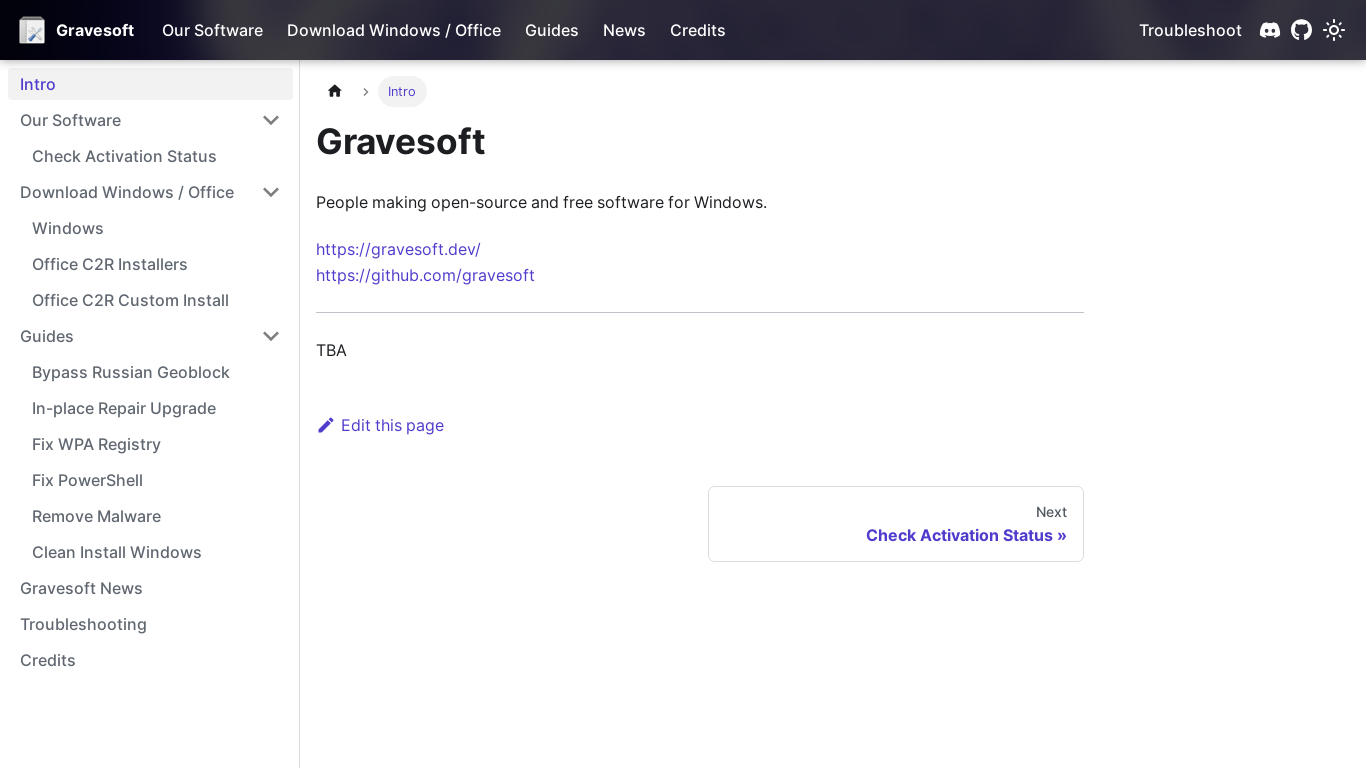Screen dimensions: 1366x768
Task: Select Intro in the sidebar
Action: click(150, 84)
